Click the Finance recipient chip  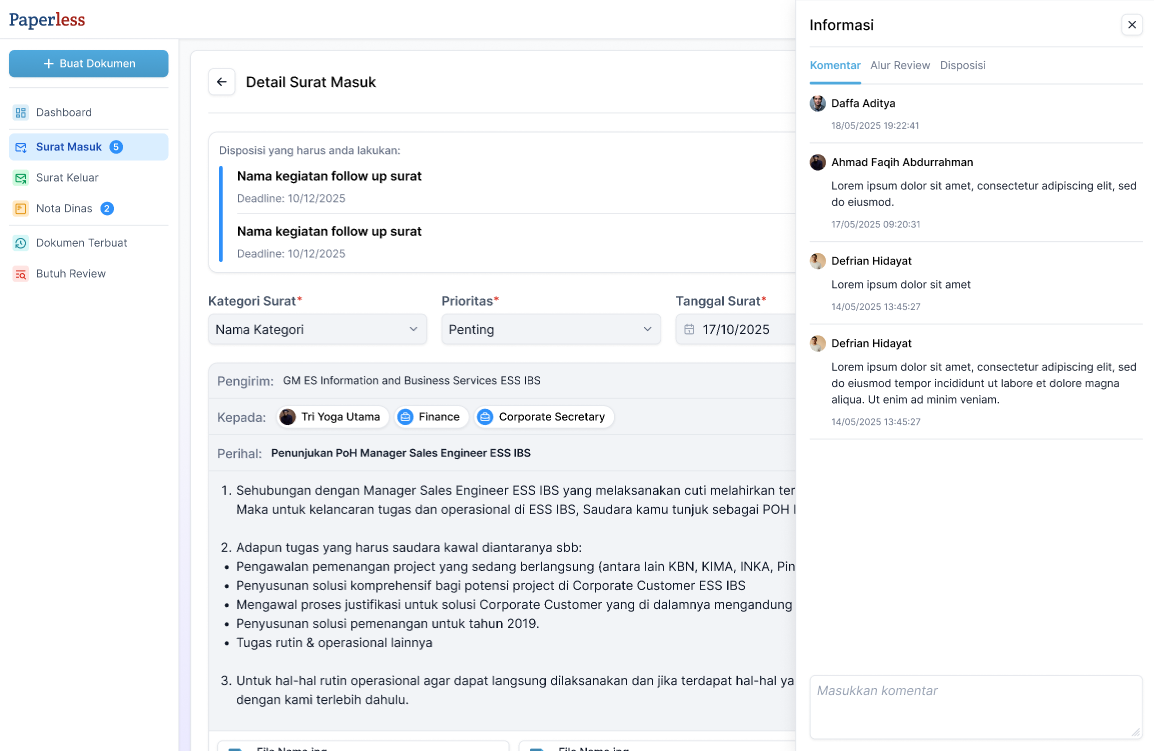pos(431,417)
